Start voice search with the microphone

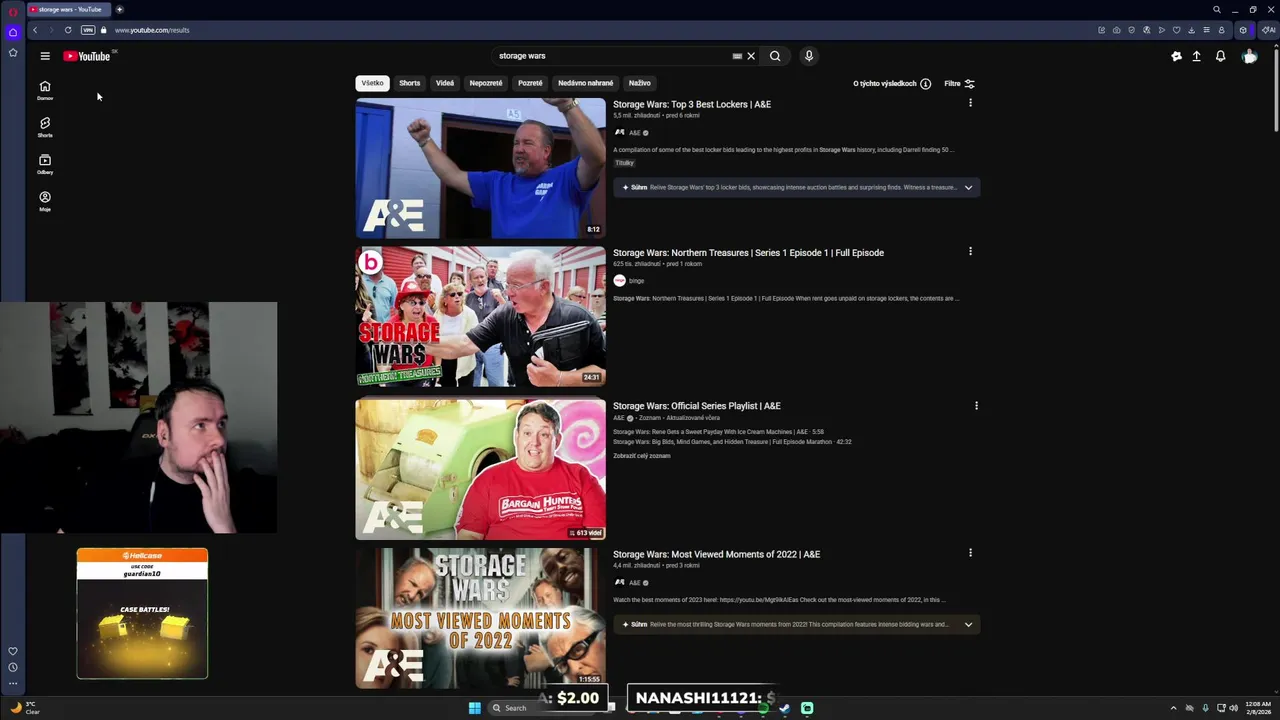809,56
